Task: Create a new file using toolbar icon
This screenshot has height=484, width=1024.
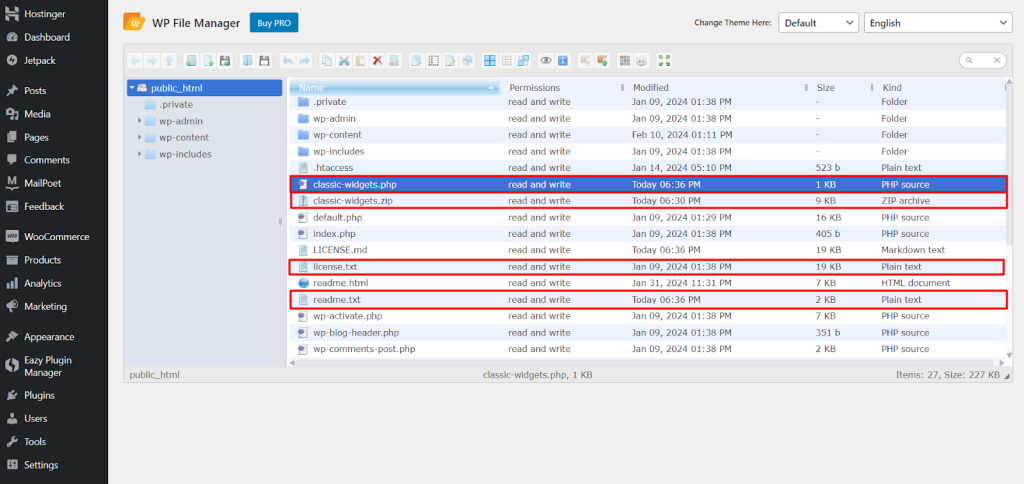Action: 208,61
